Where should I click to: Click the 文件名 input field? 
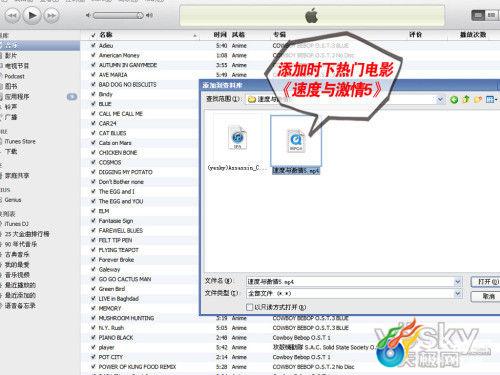pos(350,282)
